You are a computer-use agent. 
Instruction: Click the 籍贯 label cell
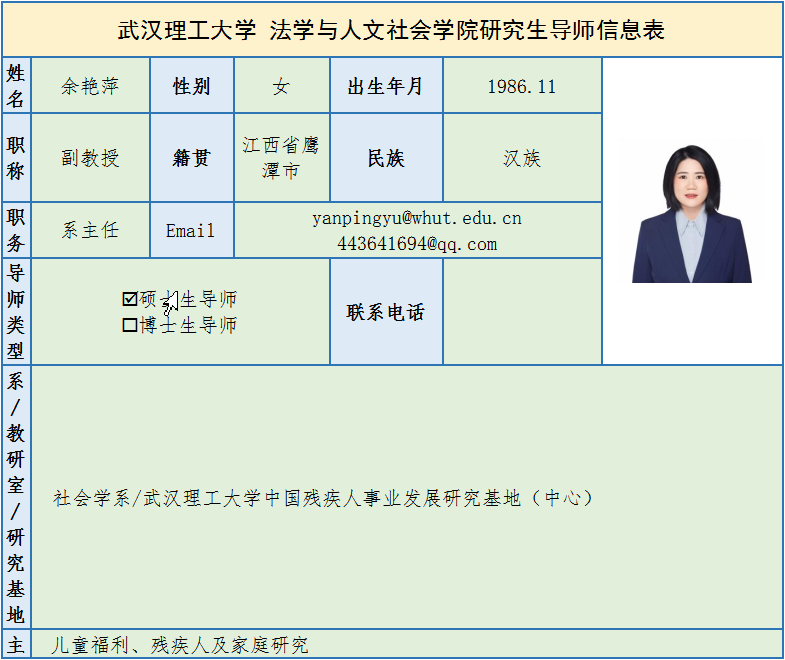(x=191, y=158)
